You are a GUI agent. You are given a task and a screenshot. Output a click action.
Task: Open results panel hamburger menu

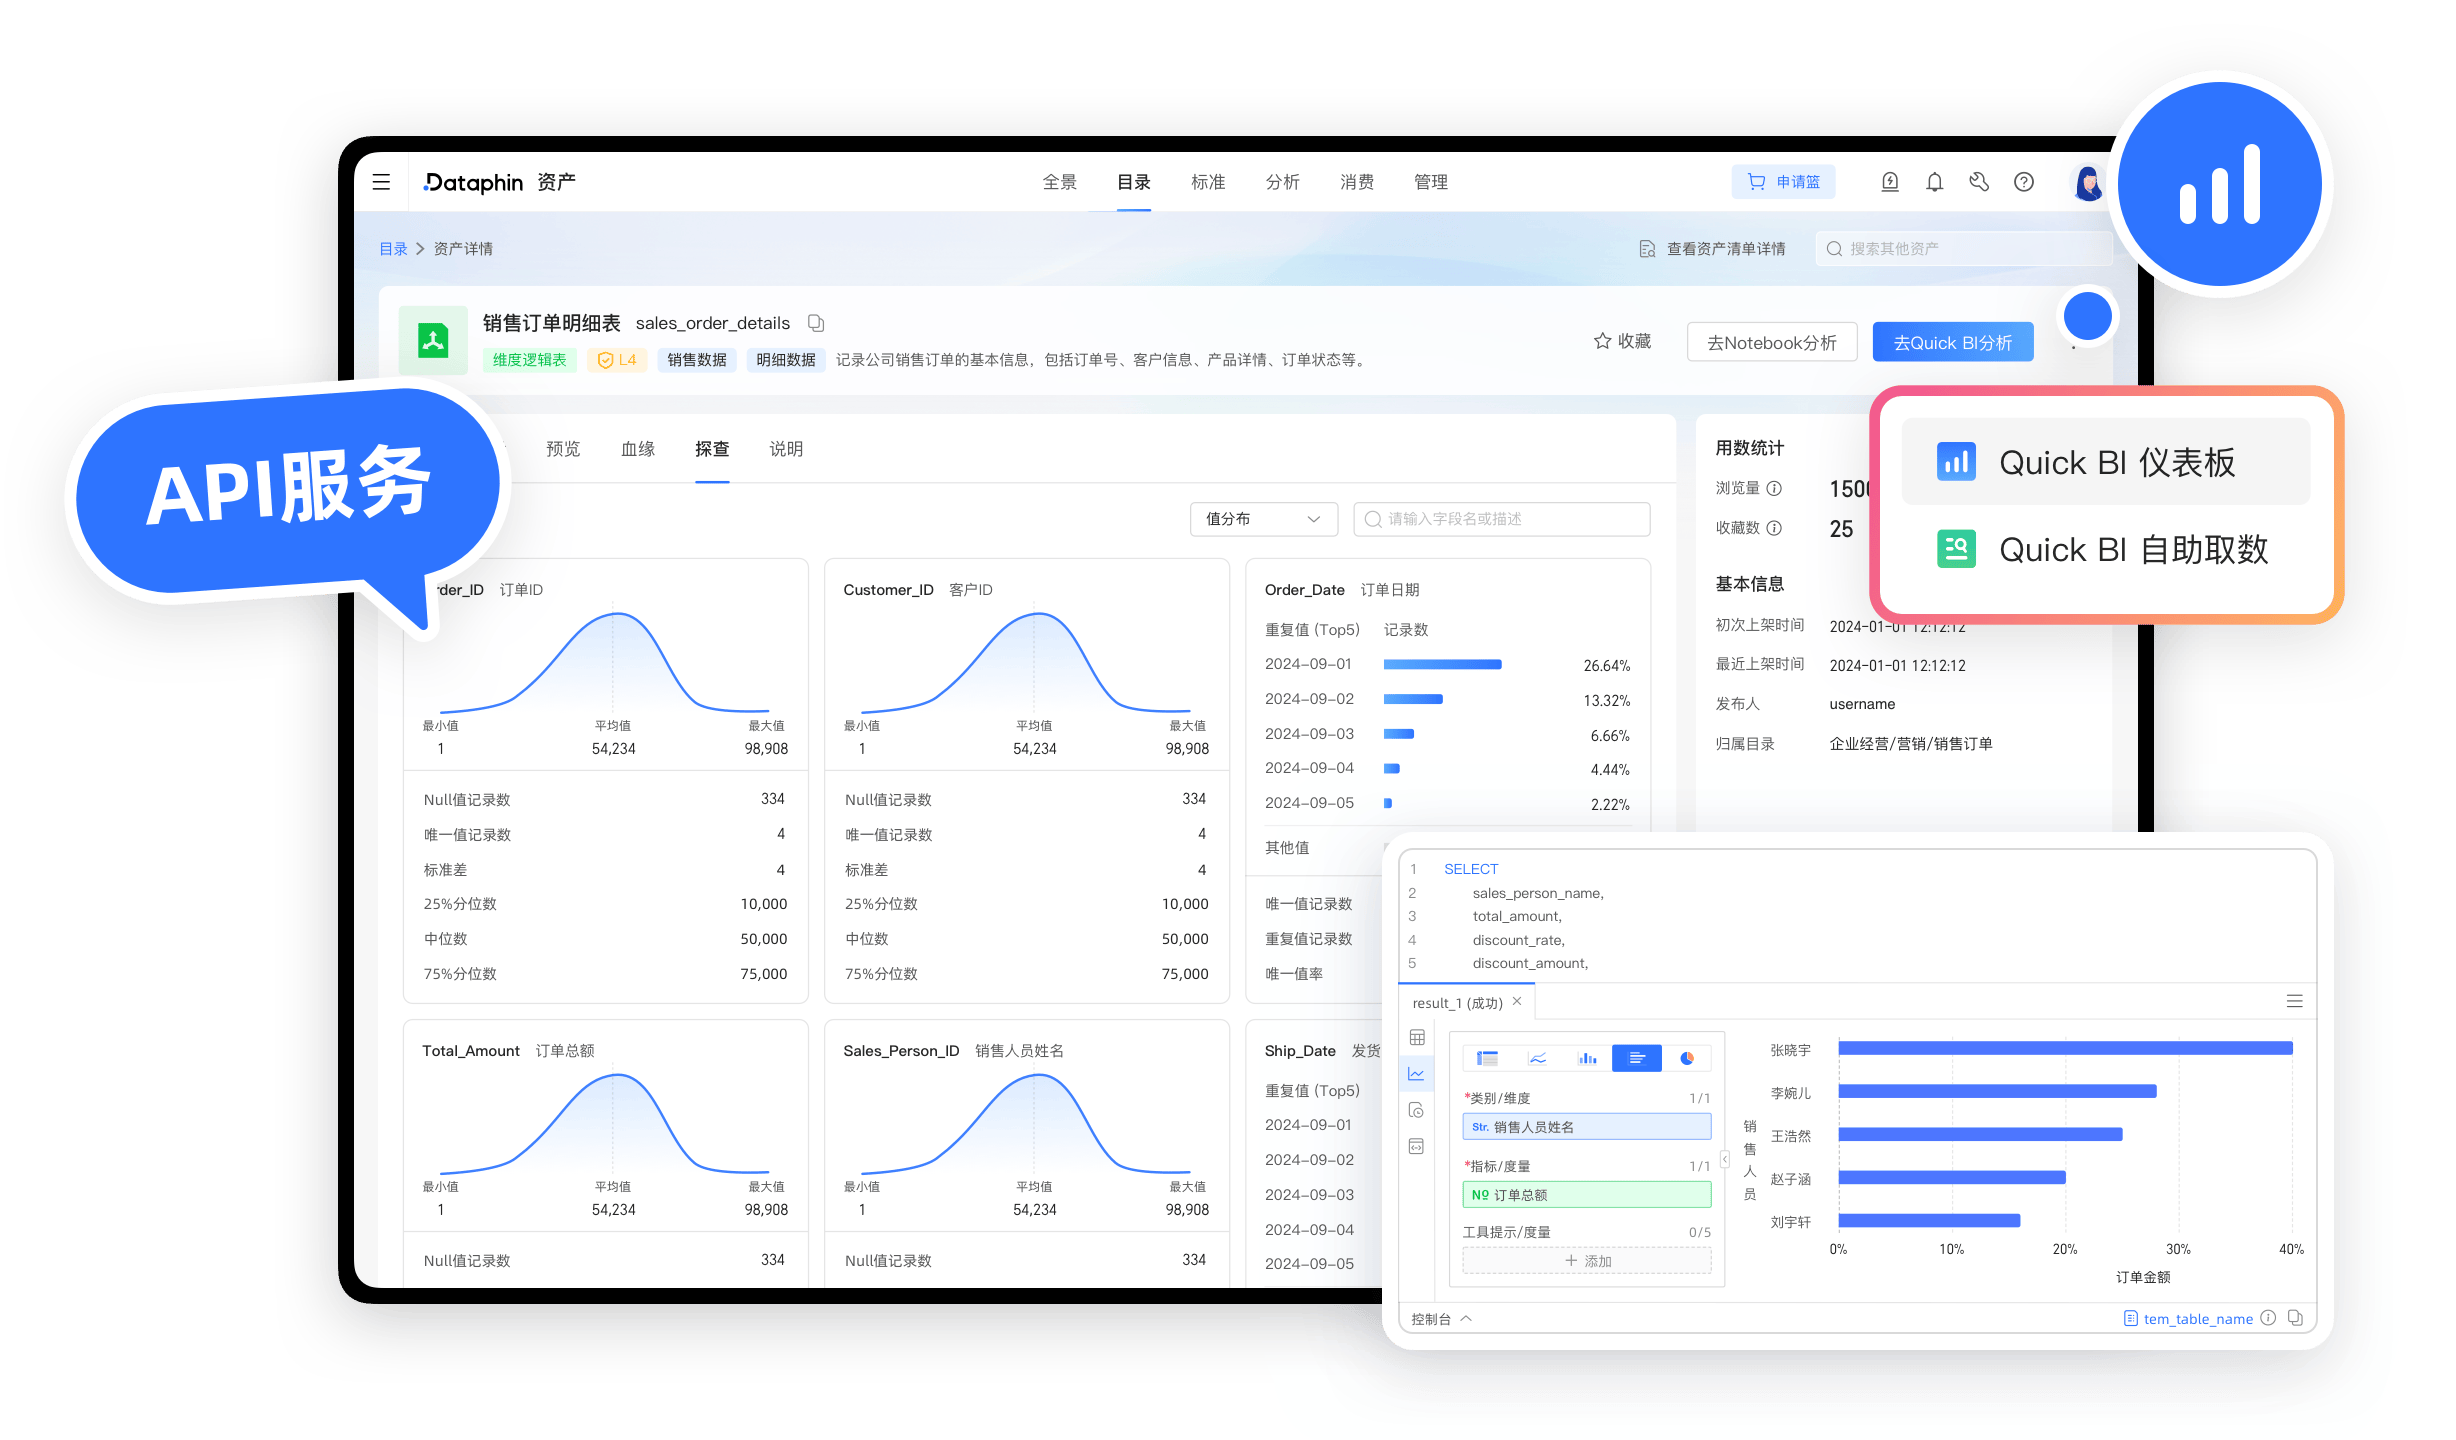(x=2294, y=1002)
